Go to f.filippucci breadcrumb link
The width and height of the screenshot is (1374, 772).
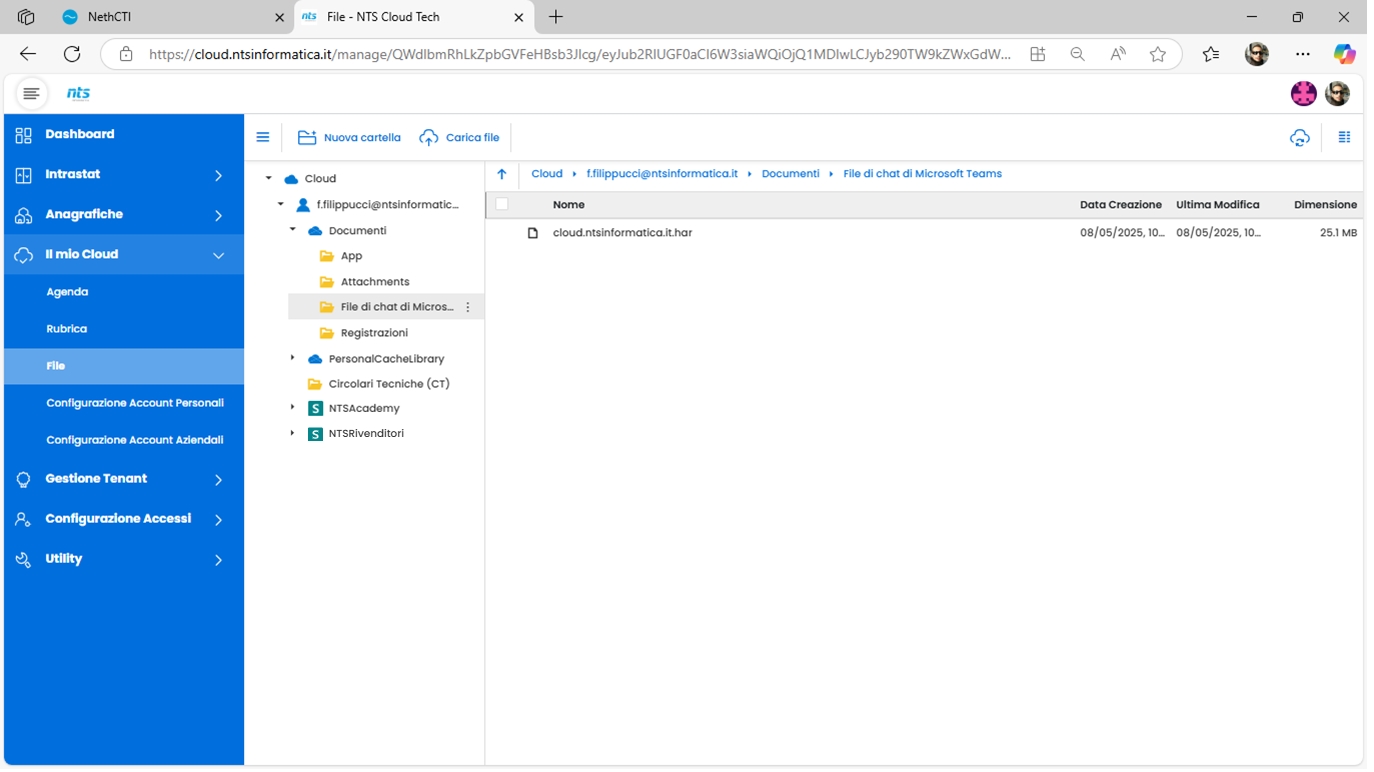tap(662, 174)
